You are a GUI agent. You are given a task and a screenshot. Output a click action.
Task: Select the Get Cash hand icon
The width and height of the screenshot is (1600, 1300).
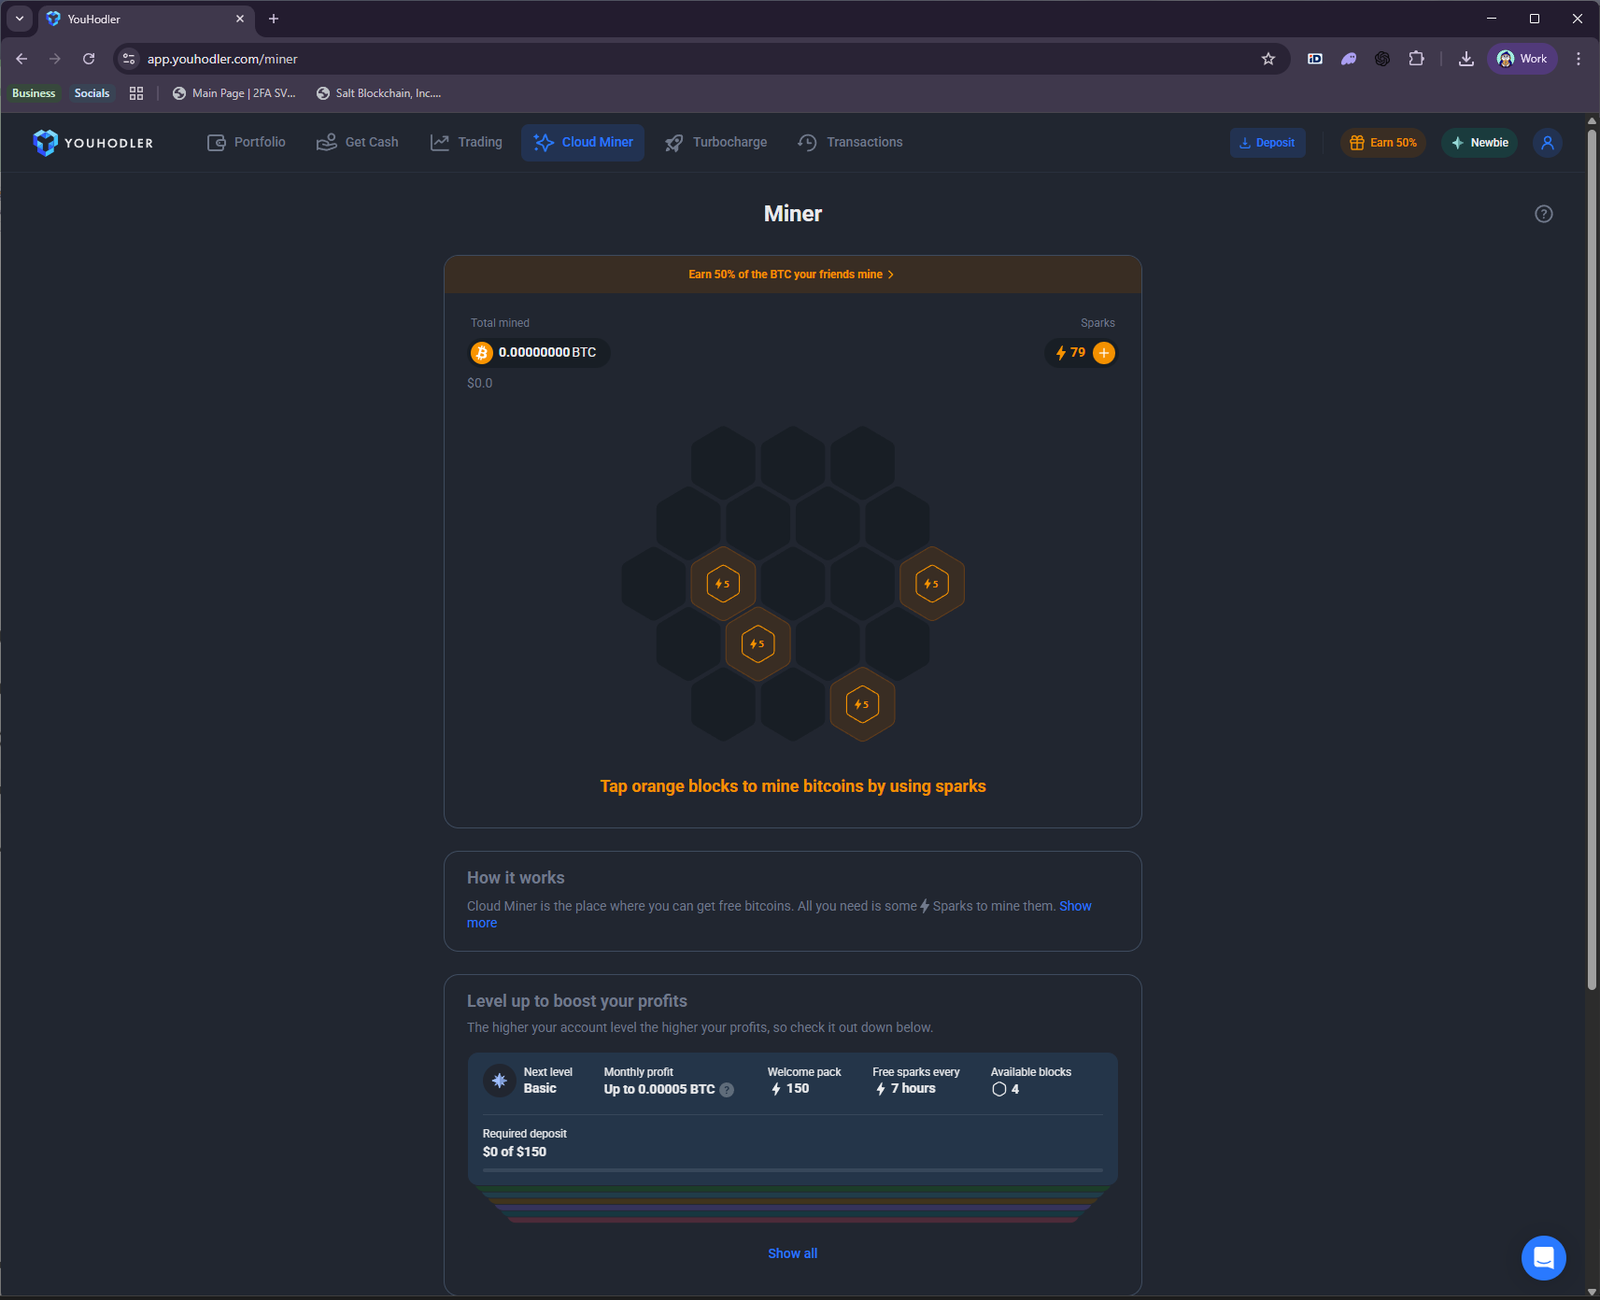click(x=326, y=142)
